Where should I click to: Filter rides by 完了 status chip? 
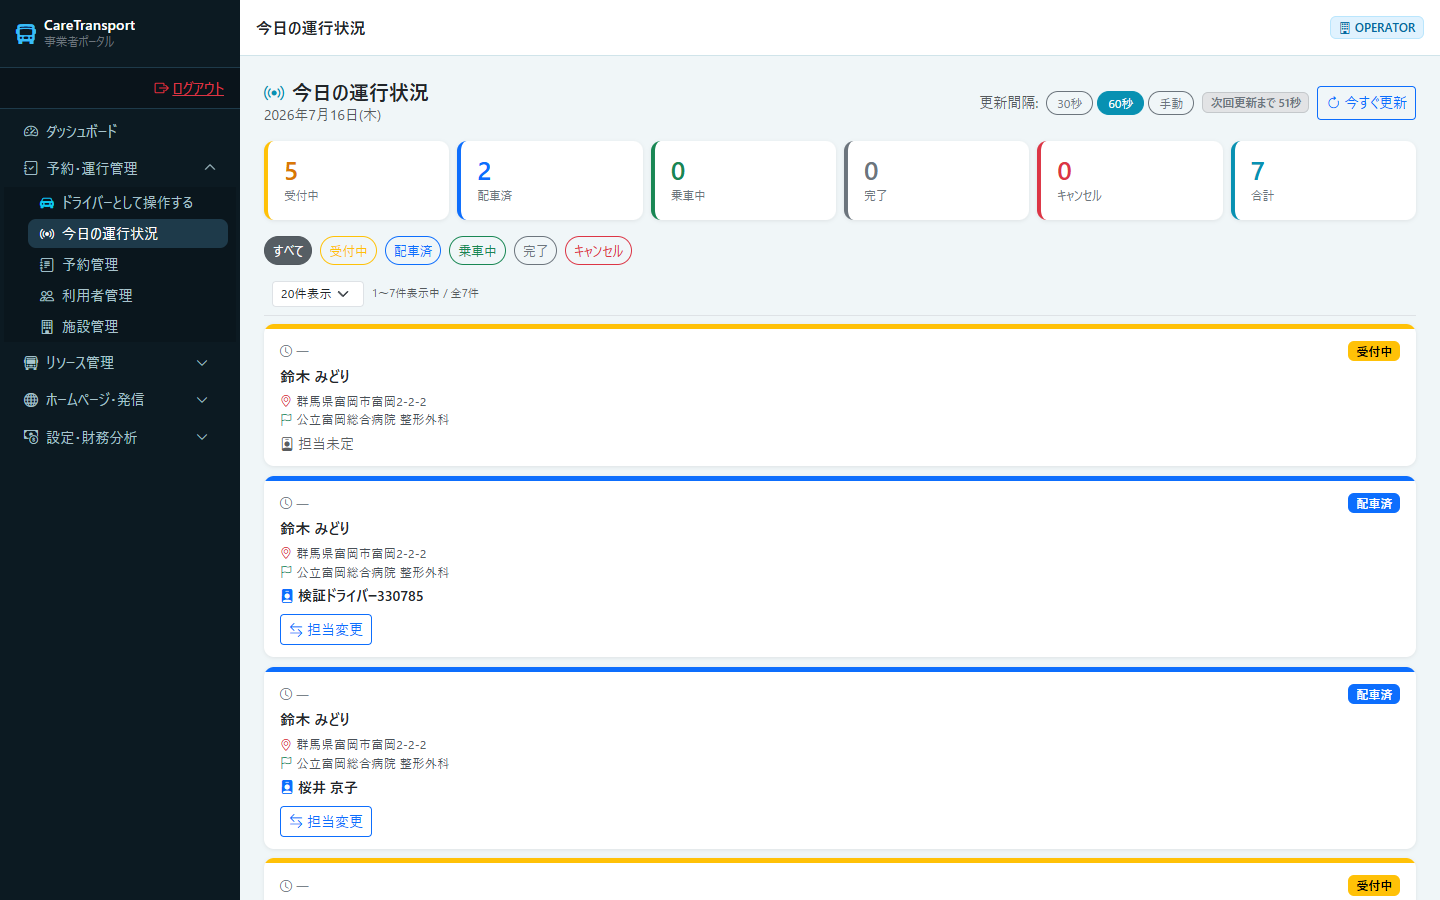535,251
